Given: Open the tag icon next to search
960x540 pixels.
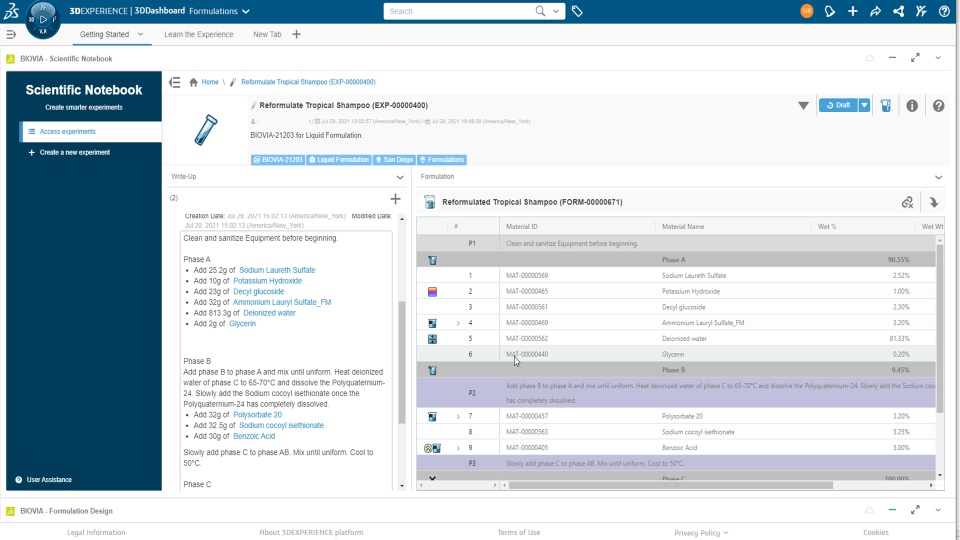Looking at the screenshot, I should tap(577, 11).
